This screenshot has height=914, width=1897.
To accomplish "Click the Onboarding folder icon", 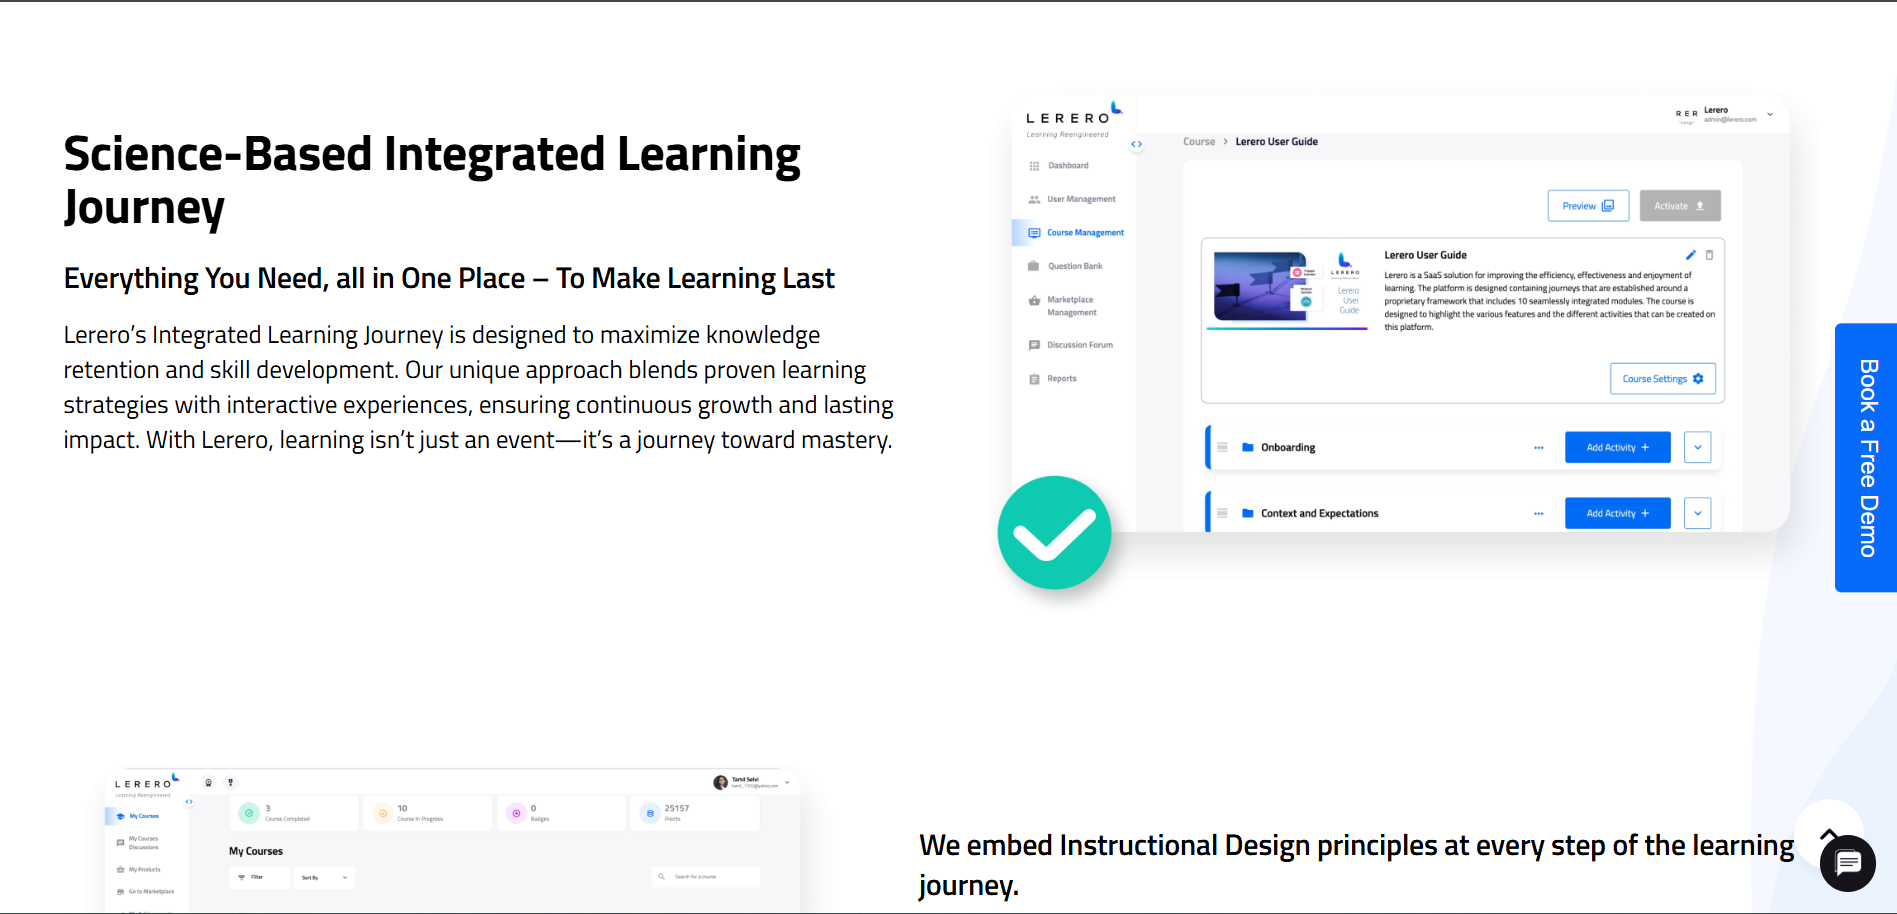I will (x=1248, y=447).
